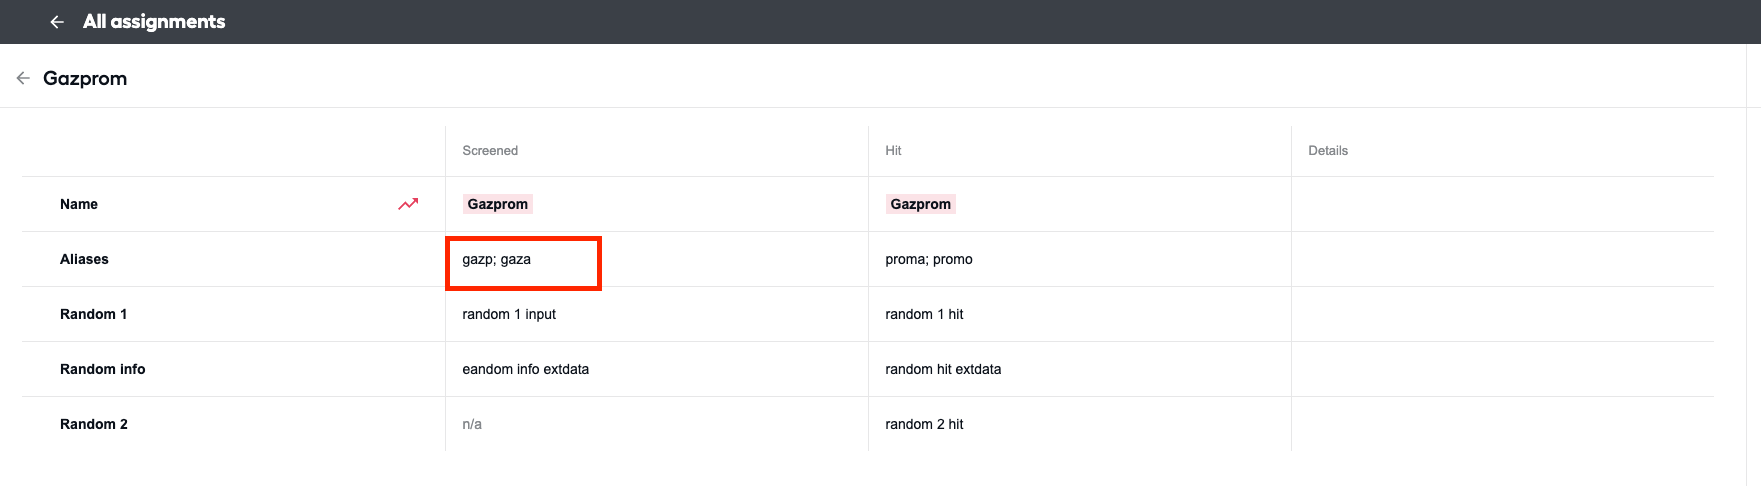Click the Hit column header
Image resolution: width=1761 pixels, height=486 pixels.
pyautogui.click(x=893, y=151)
